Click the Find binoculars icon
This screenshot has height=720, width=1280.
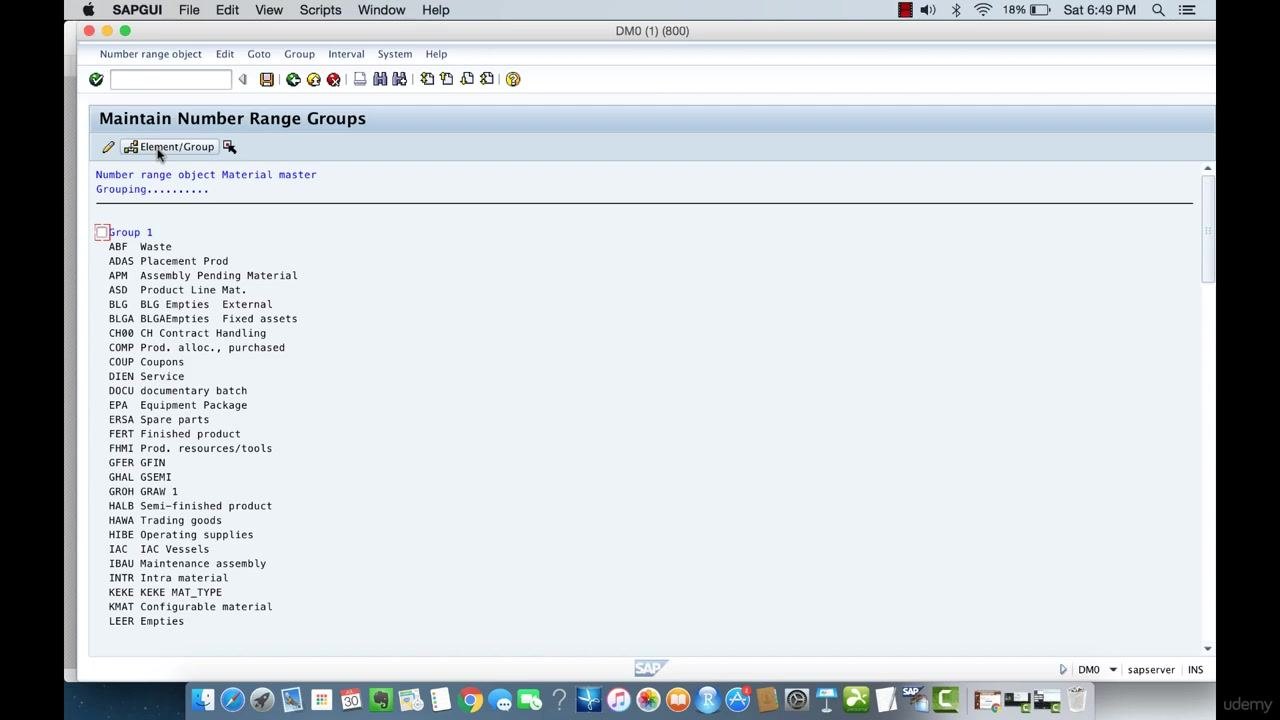380,79
